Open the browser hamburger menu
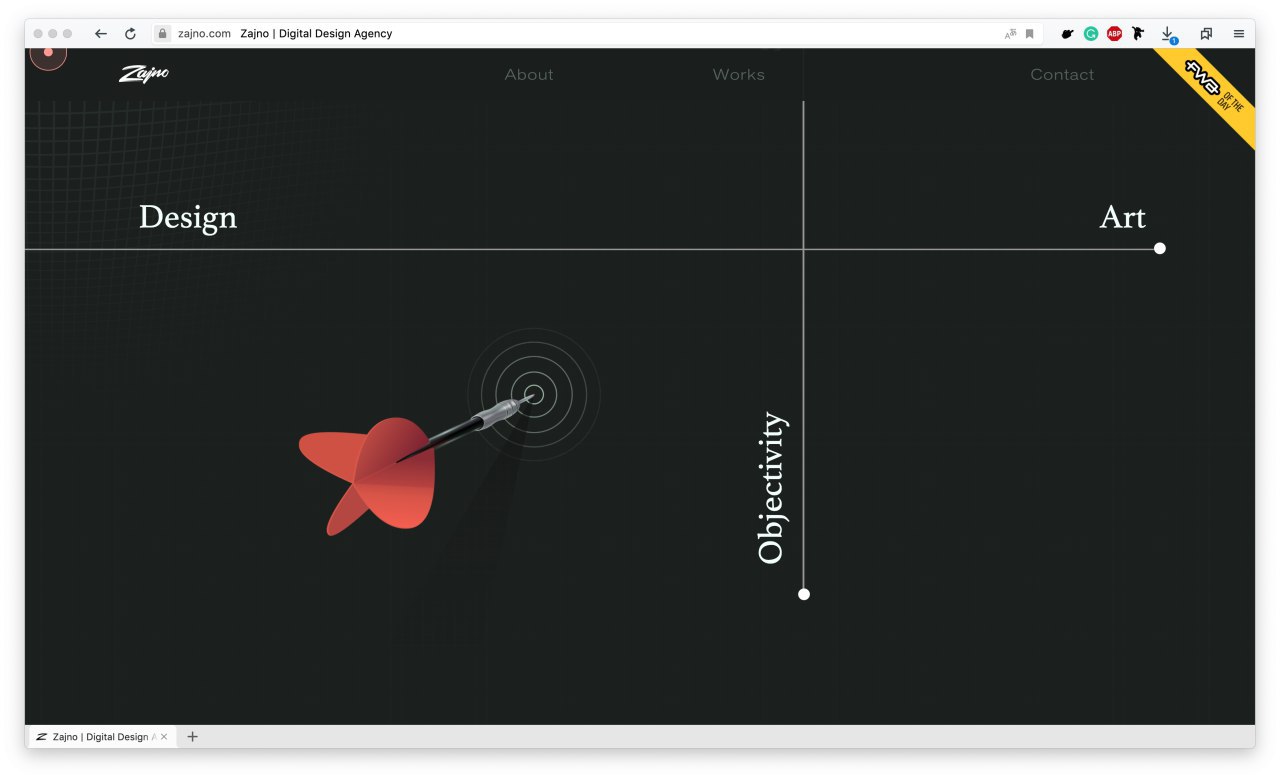This screenshot has height=779, width=1280. point(1239,34)
